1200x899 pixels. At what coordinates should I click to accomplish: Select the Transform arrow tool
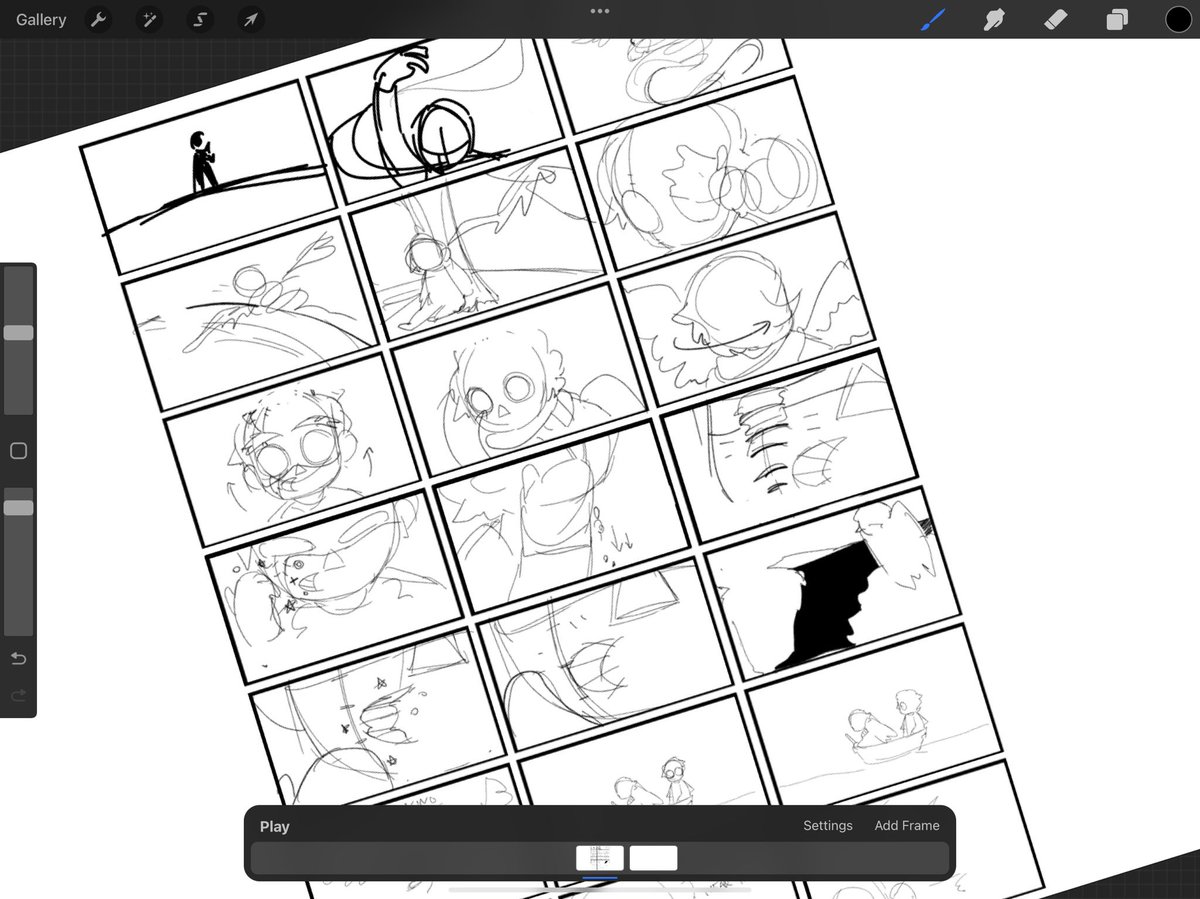(x=250, y=19)
